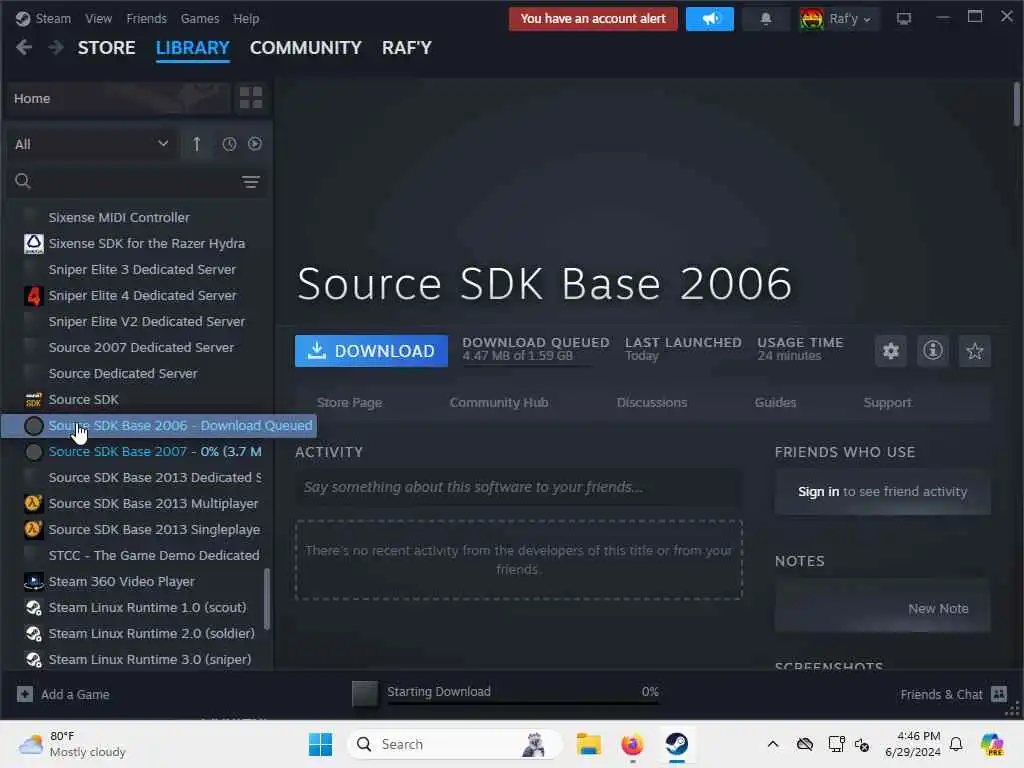The image size is (1024, 768).
Task: Click Steam Linux Runtime 1.0 (scout) icon
Action: tap(33, 607)
